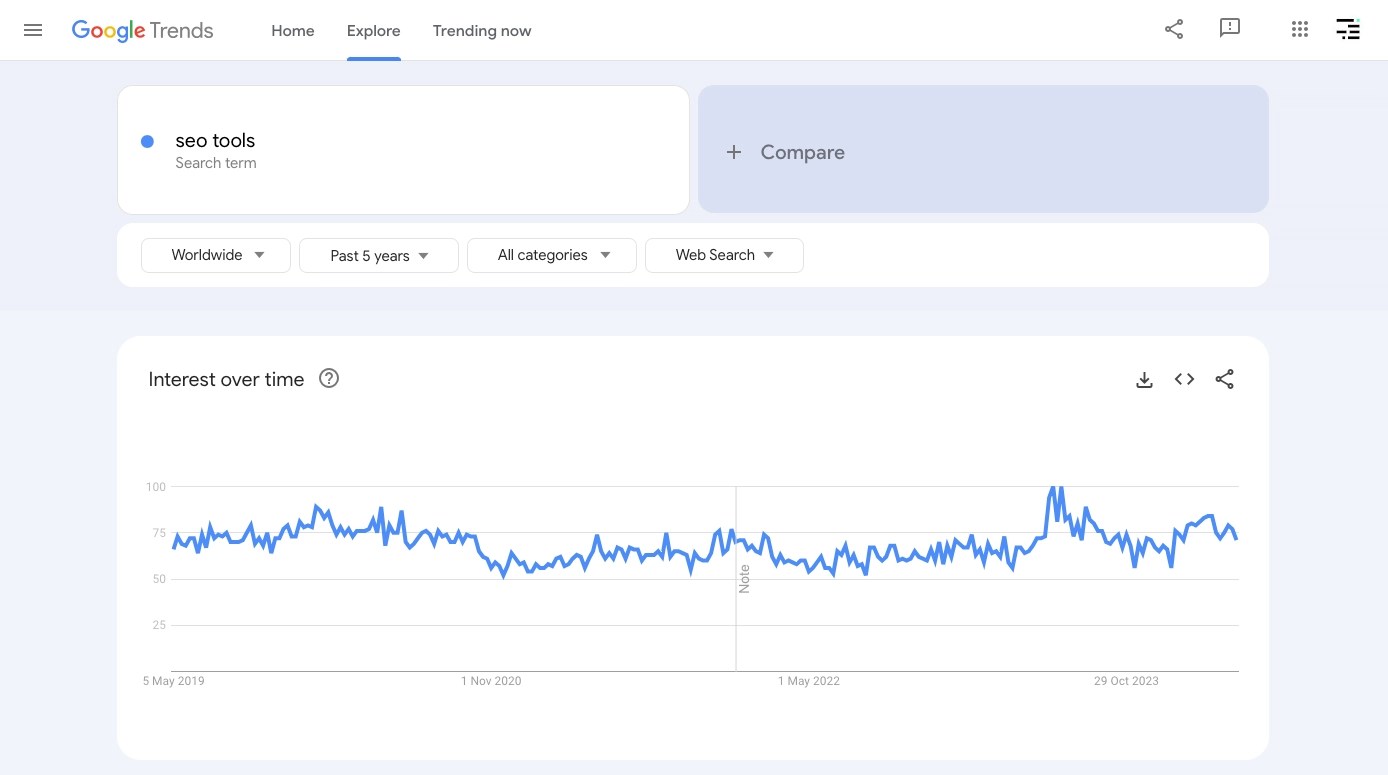Click the header share icon
Screen dimensions: 1388x775
tap(1174, 30)
